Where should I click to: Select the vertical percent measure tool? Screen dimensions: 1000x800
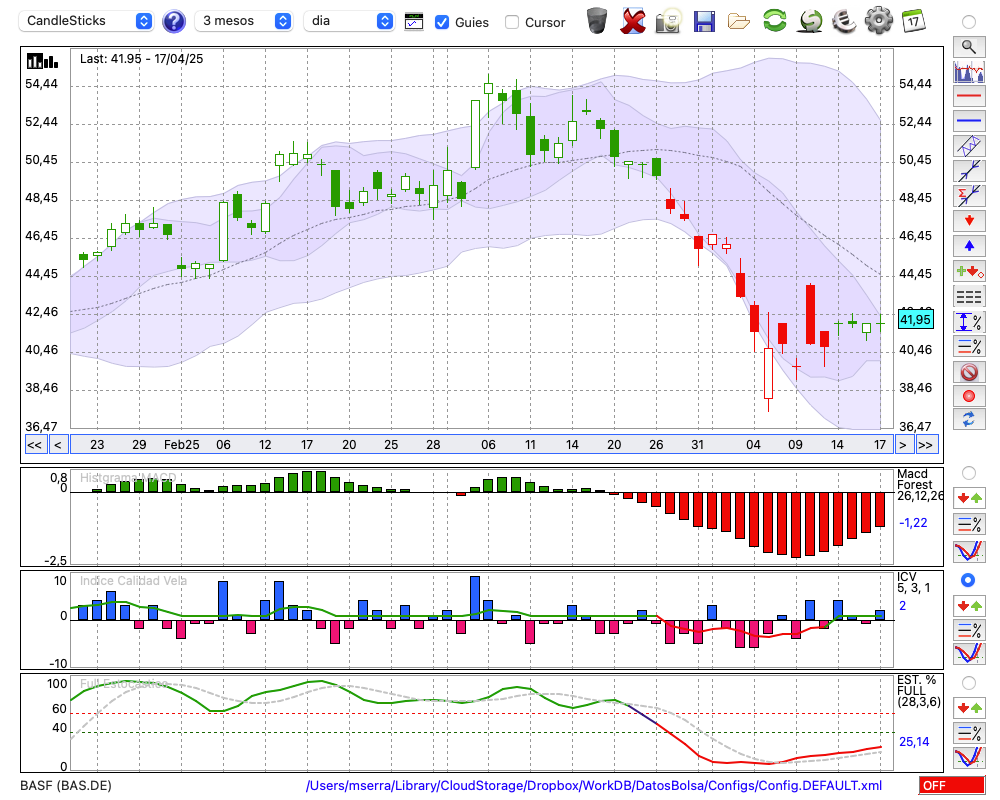[969, 322]
